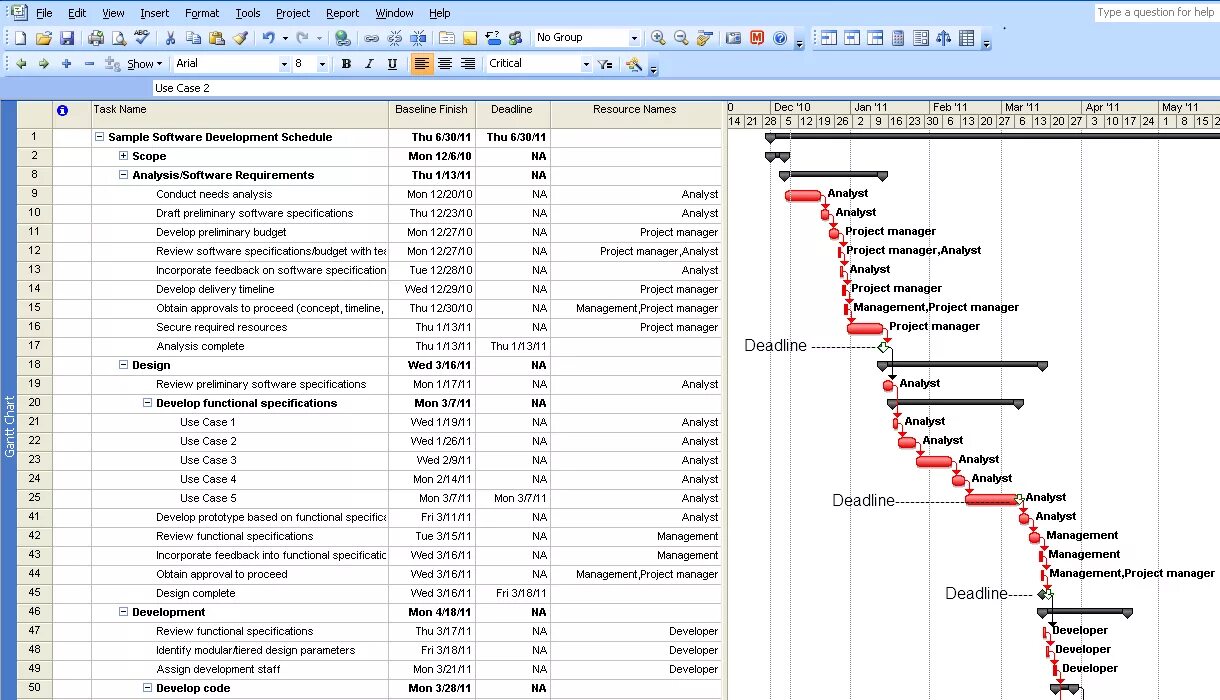1220x700 pixels.
Task: Open the Microsoft Project Help icon
Action: coord(780,38)
